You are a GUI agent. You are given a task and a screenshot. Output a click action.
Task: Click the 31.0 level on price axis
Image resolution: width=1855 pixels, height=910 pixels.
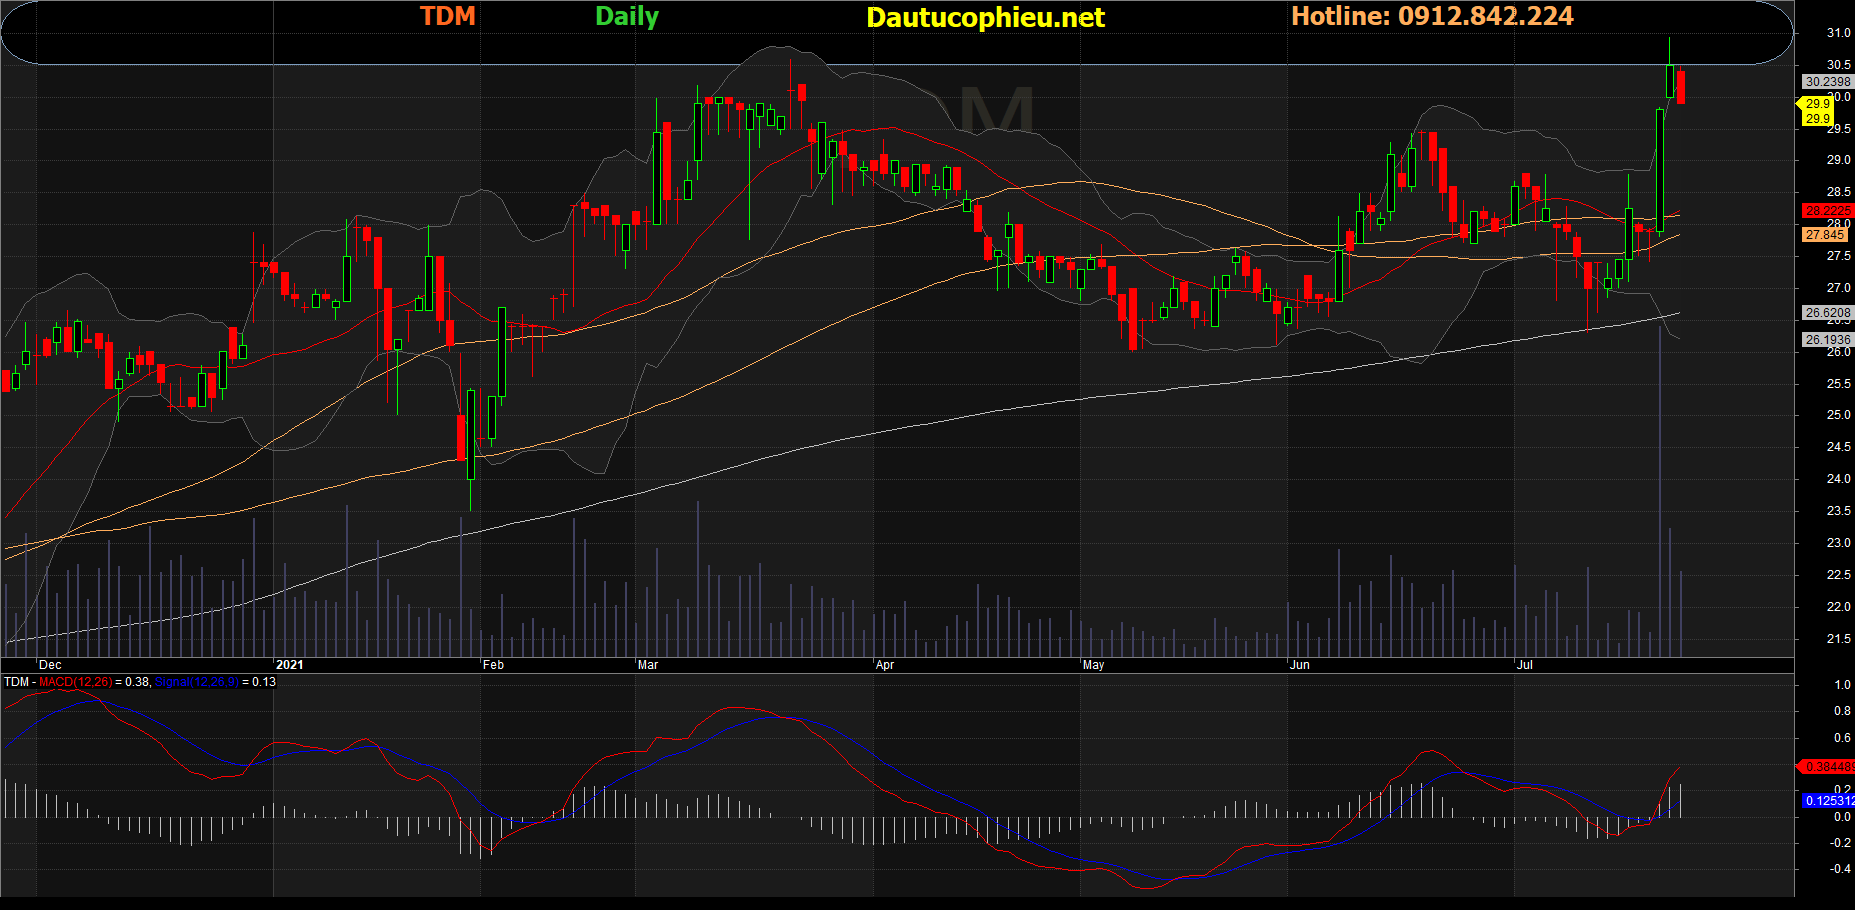[x=1838, y=33]
